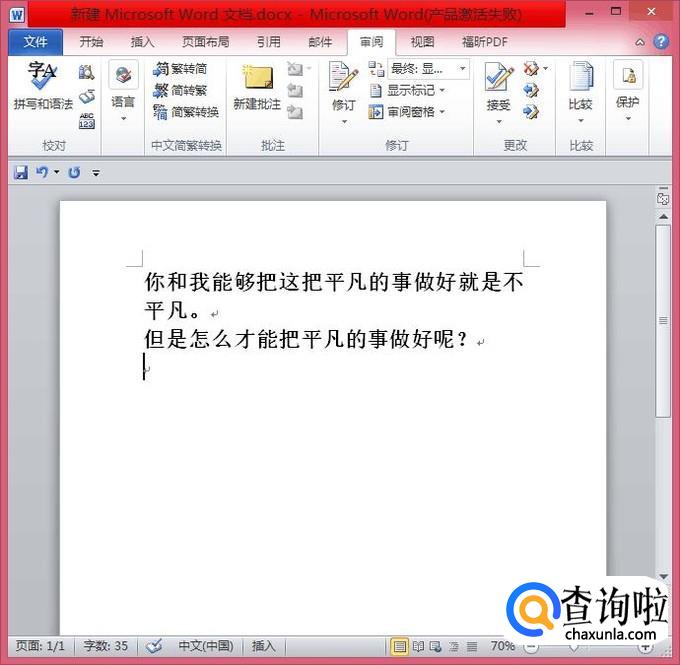Click the word count icon in ribbon

click(87, 120)
